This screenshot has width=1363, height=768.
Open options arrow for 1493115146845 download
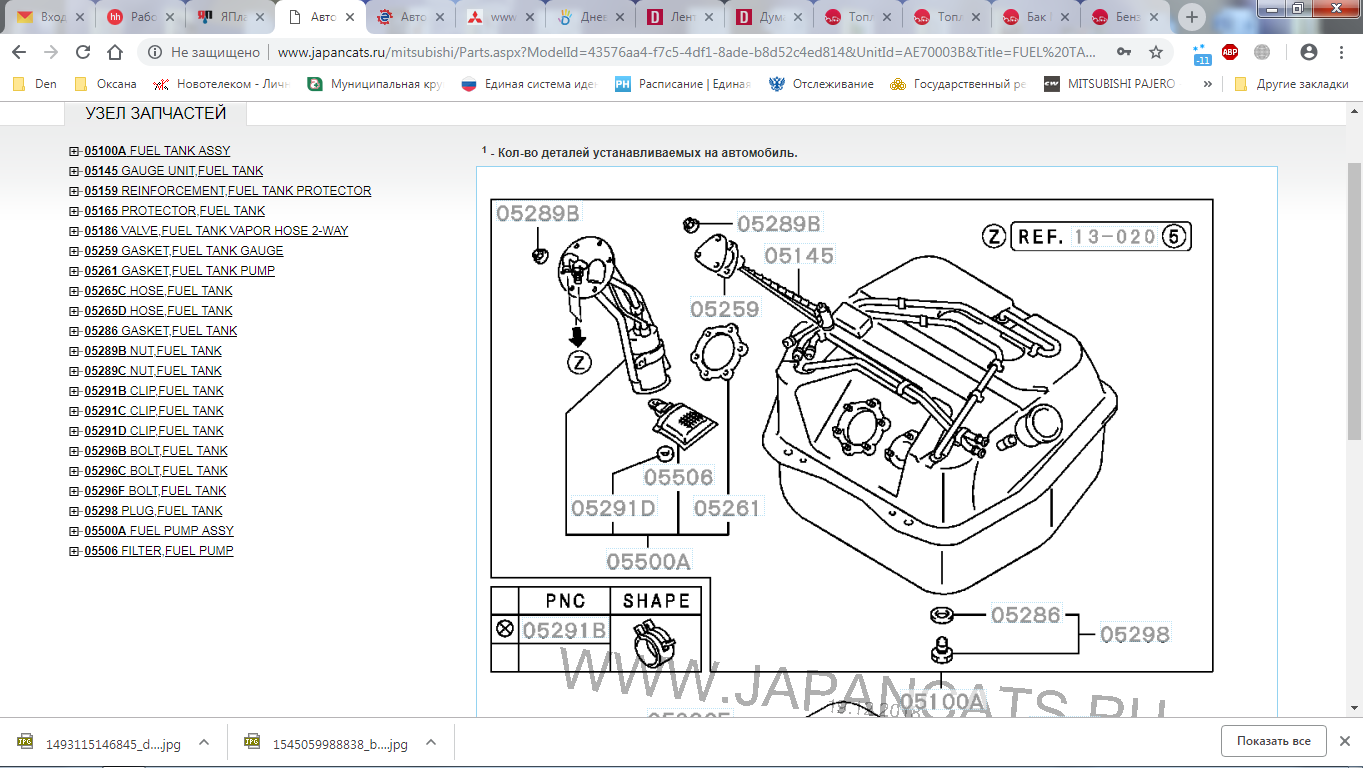[x=204, y=743]
